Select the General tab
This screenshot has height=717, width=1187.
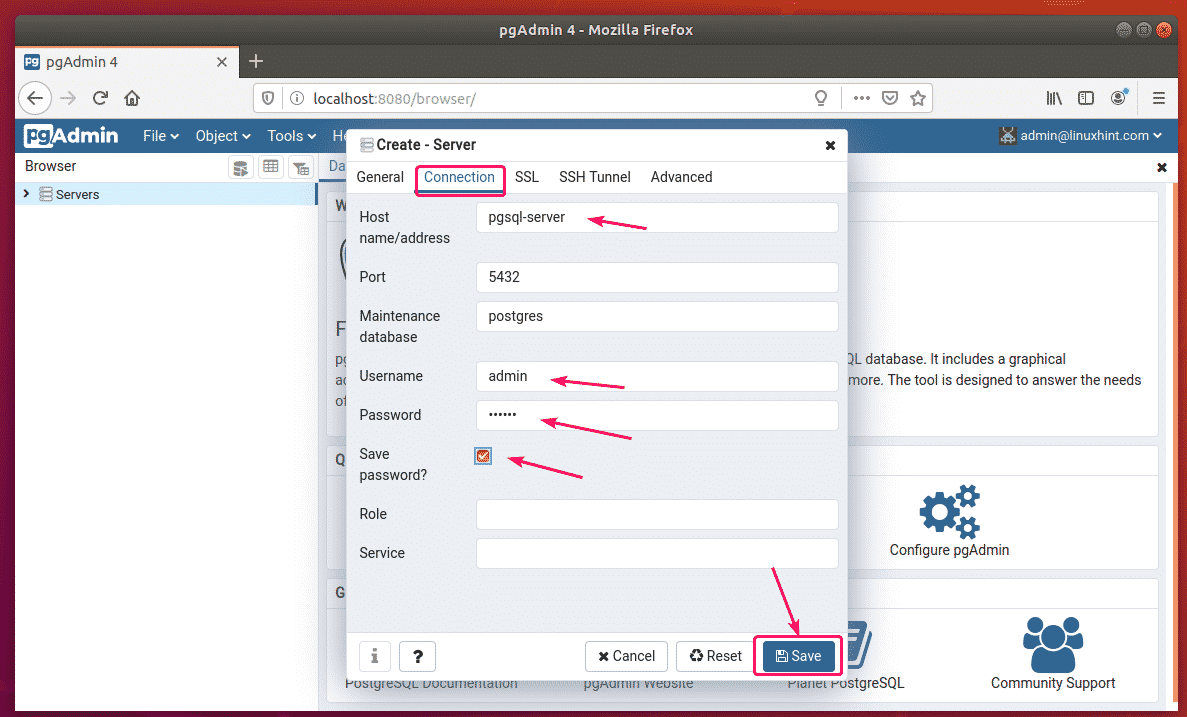(380, 177)
